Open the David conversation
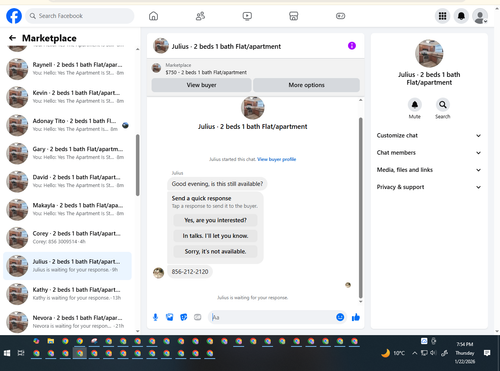500x371 pixels. [x=67, y=181]
